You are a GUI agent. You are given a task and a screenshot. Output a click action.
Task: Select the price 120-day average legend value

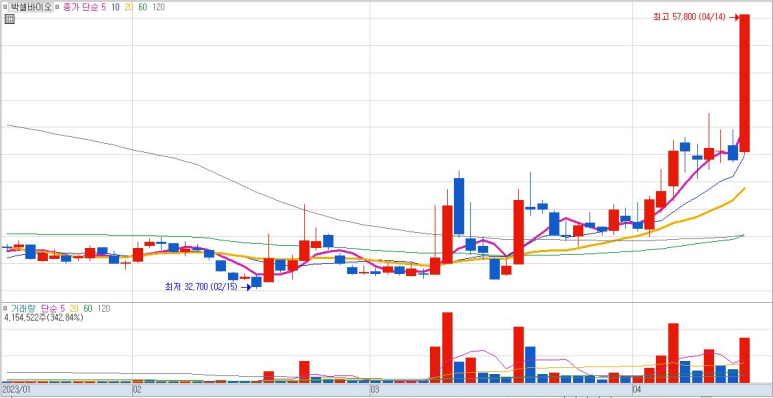[x=158, y=7]
